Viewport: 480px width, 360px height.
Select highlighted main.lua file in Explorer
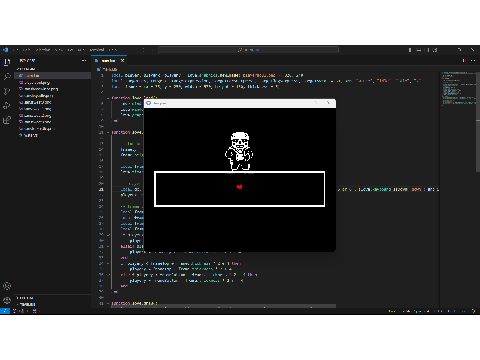click(x=53, y=76)
